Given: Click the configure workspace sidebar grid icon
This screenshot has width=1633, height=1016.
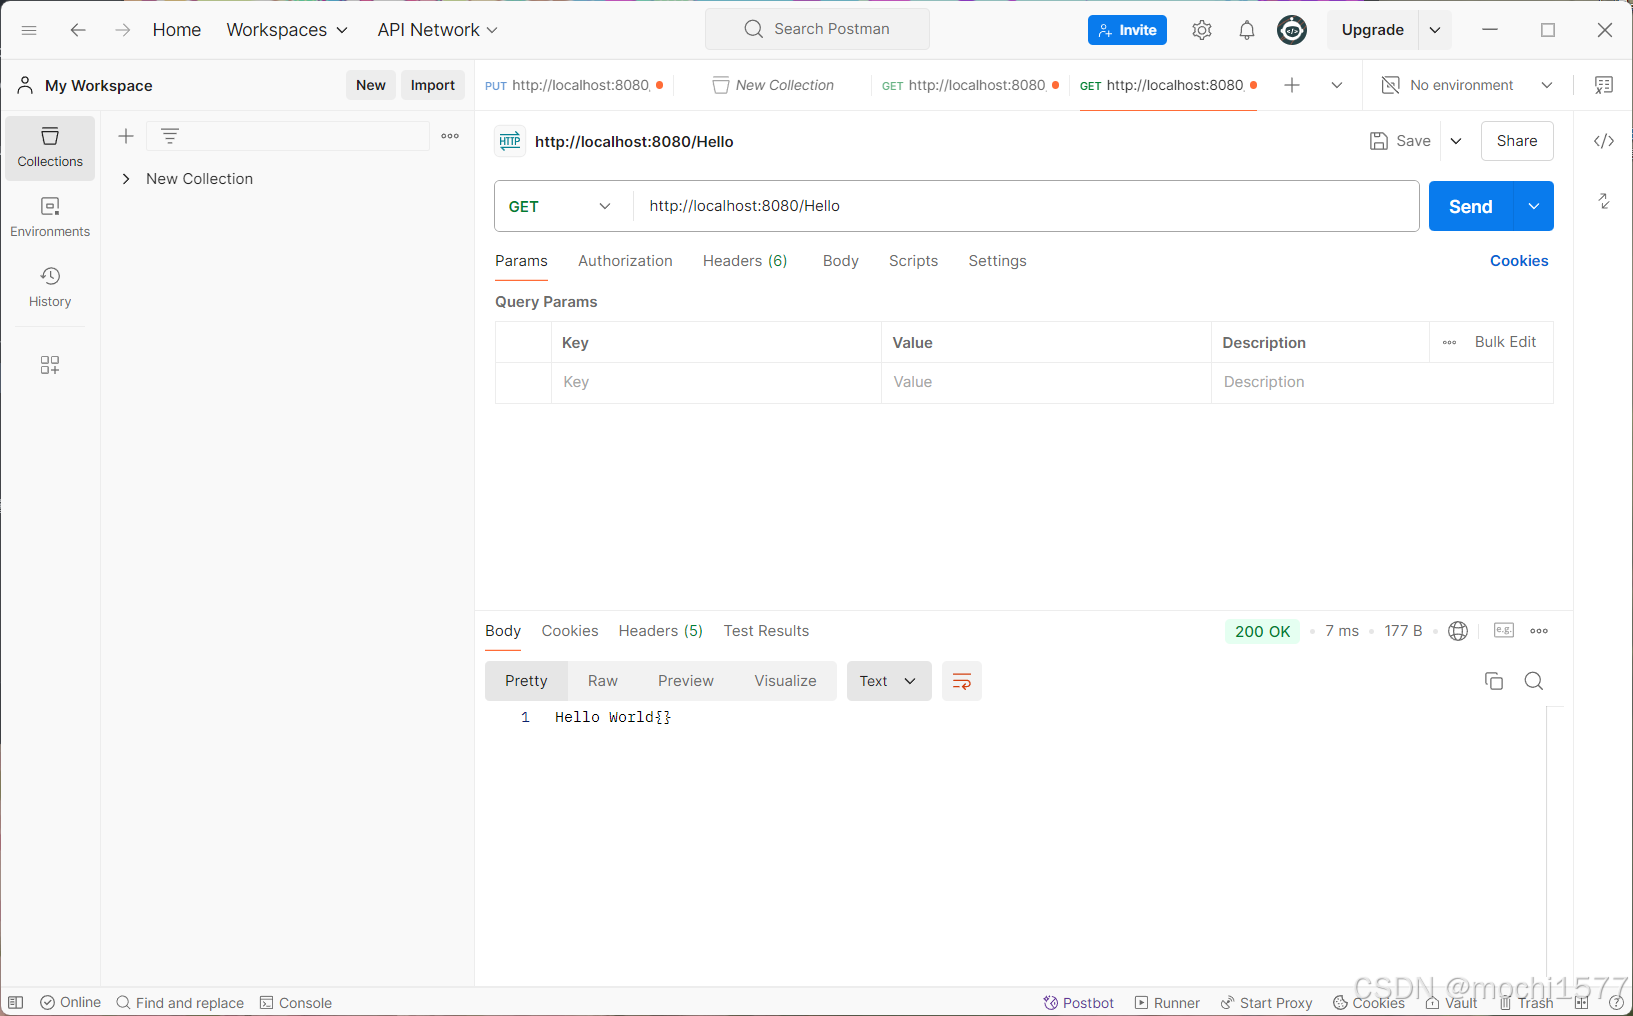Looking at the screenshot, I should click(x=50, y=365).
